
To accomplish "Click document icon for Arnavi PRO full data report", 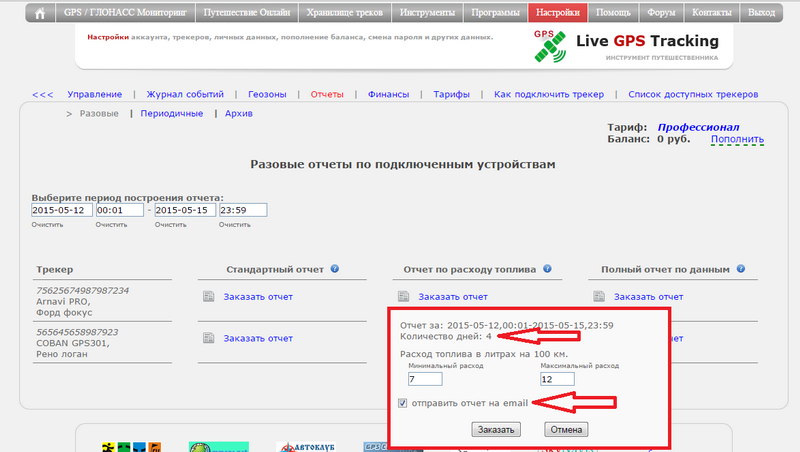I will tap(598, 297).
